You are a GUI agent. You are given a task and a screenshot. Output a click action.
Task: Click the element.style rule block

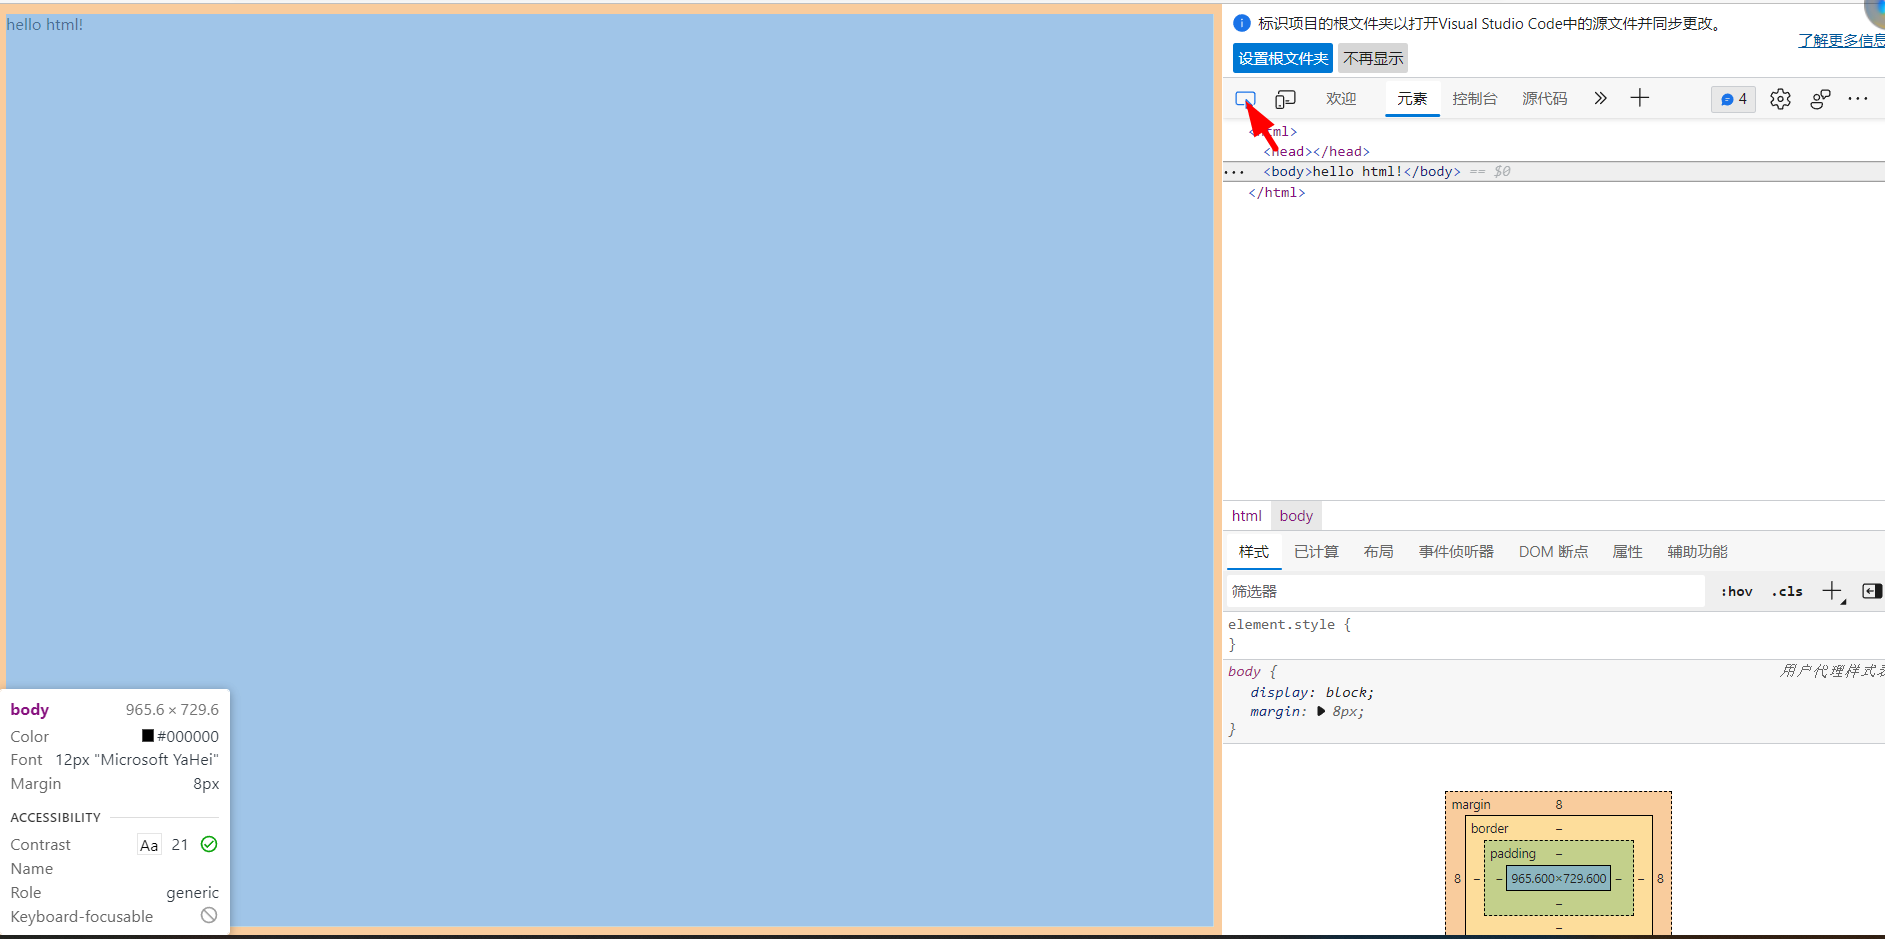[1554, 635]
